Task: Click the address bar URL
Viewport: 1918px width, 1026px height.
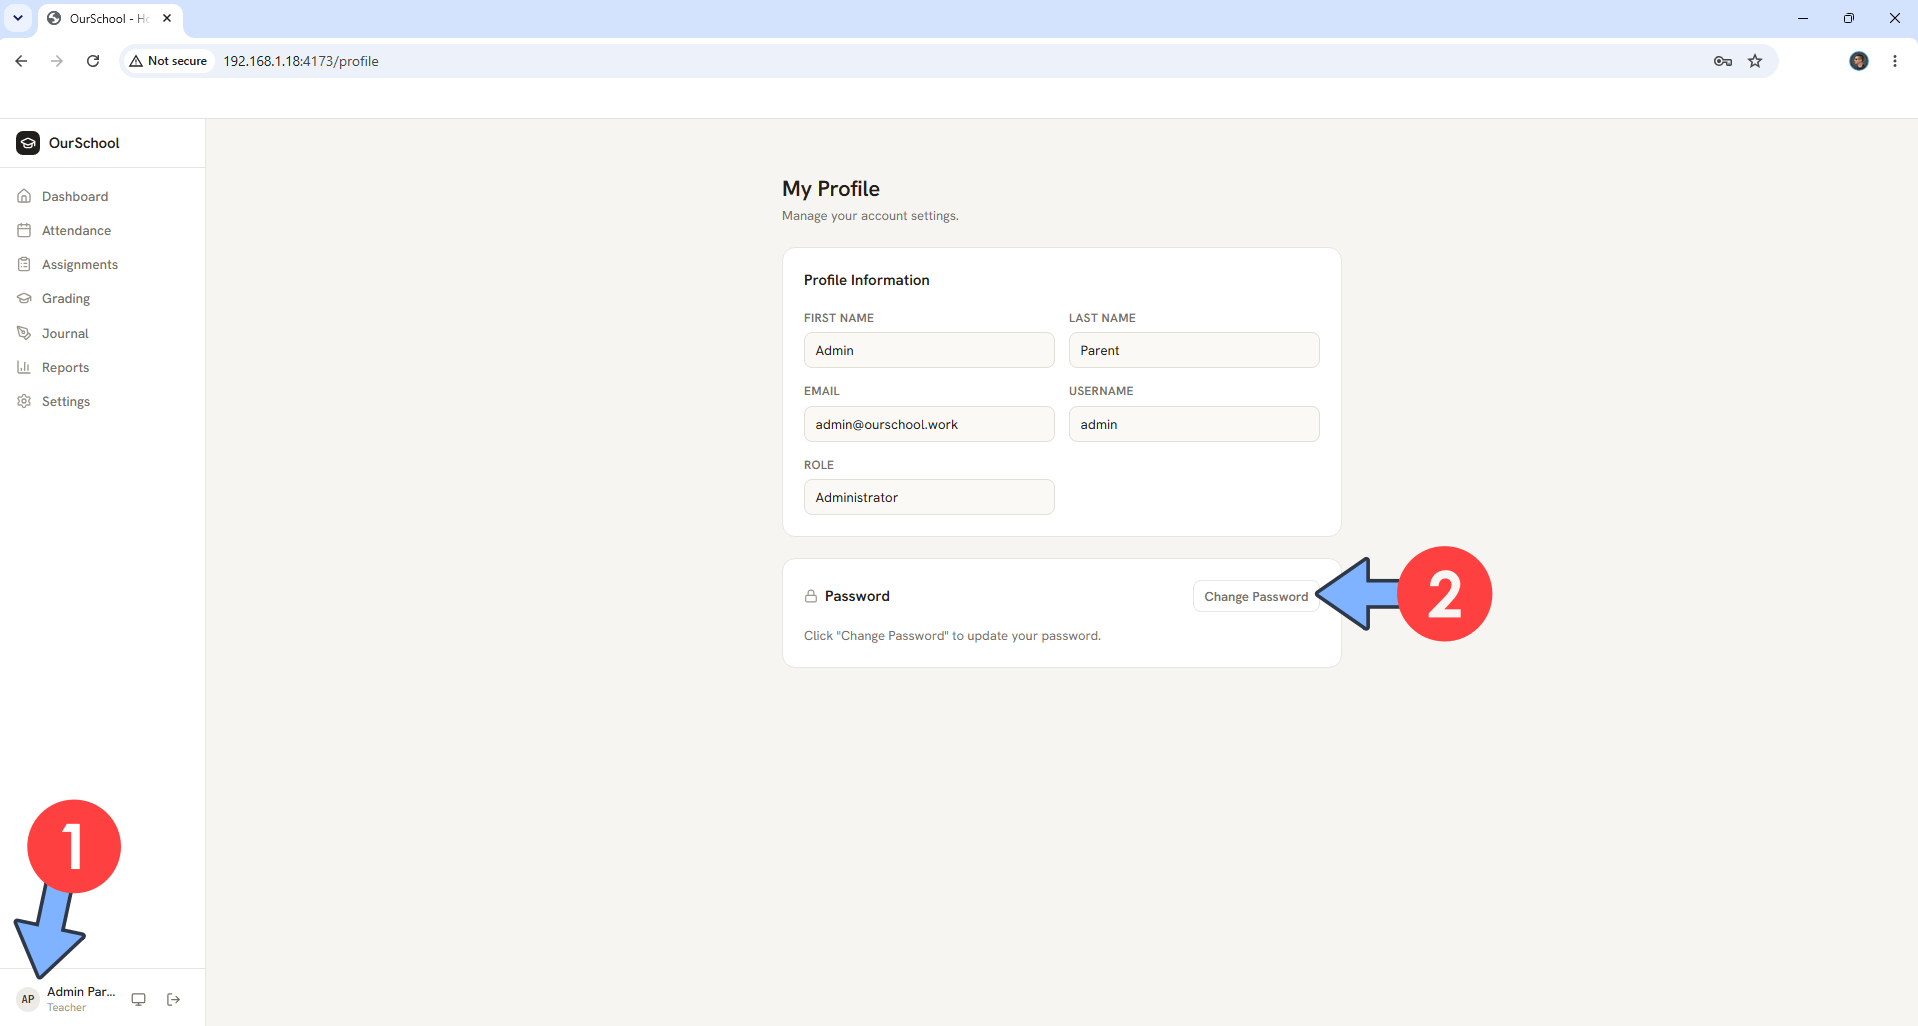Action: pos(301,61)
